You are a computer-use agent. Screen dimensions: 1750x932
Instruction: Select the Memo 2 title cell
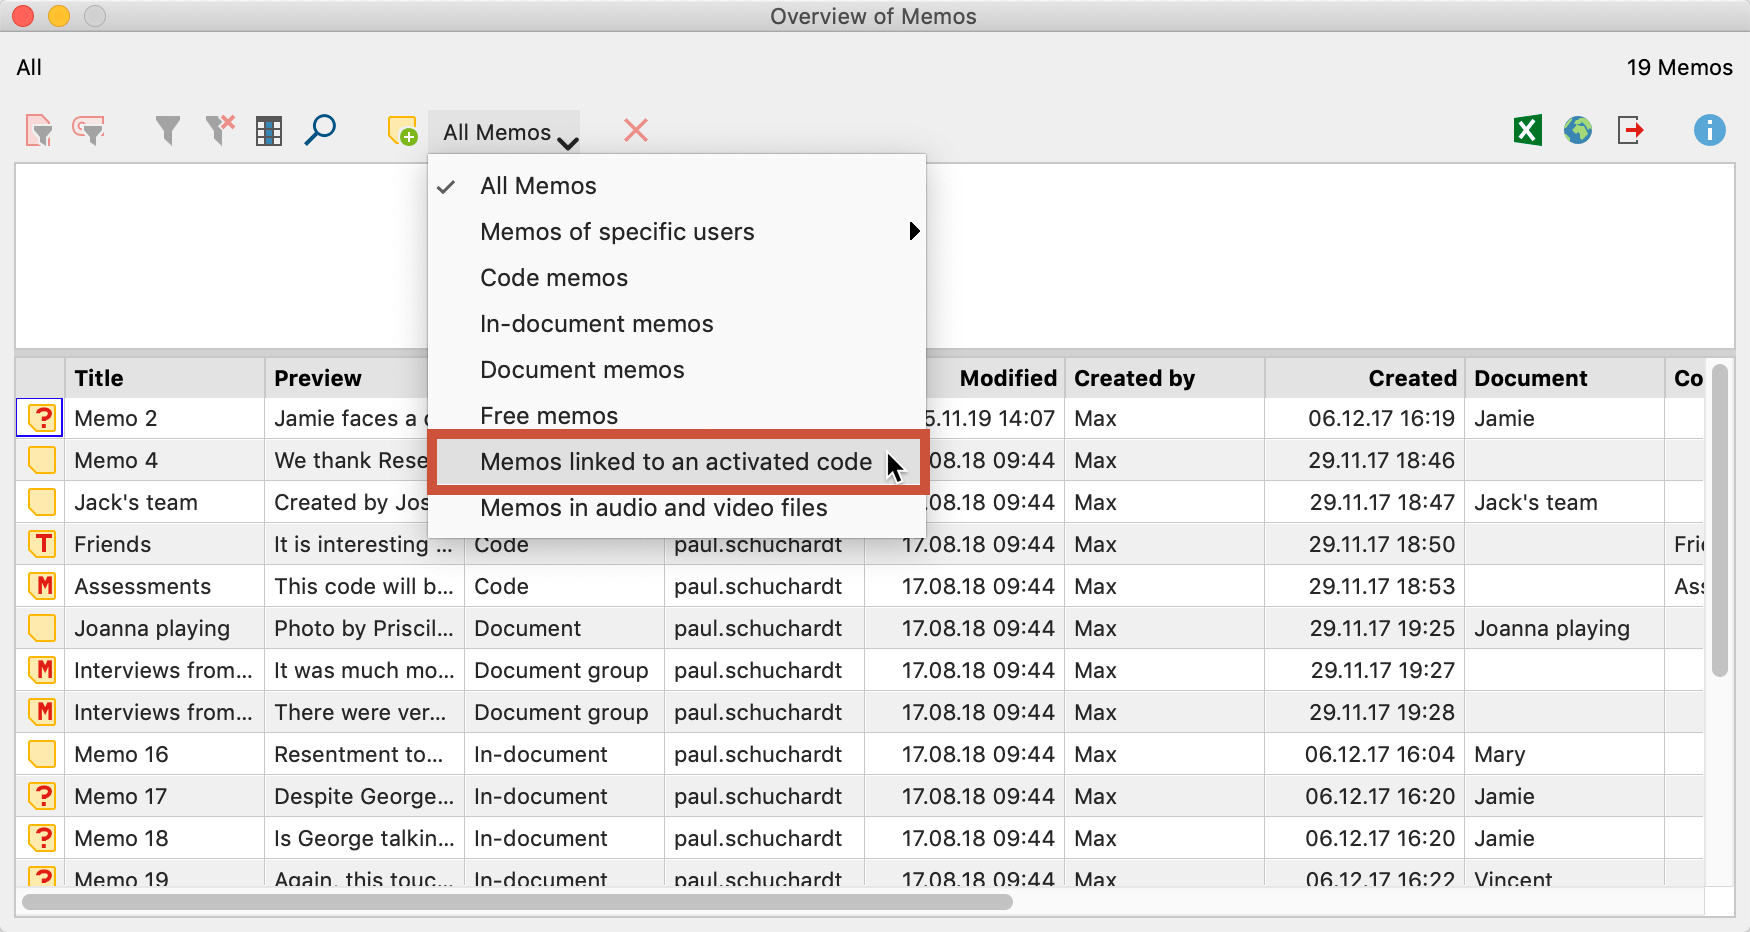point(165,418)
